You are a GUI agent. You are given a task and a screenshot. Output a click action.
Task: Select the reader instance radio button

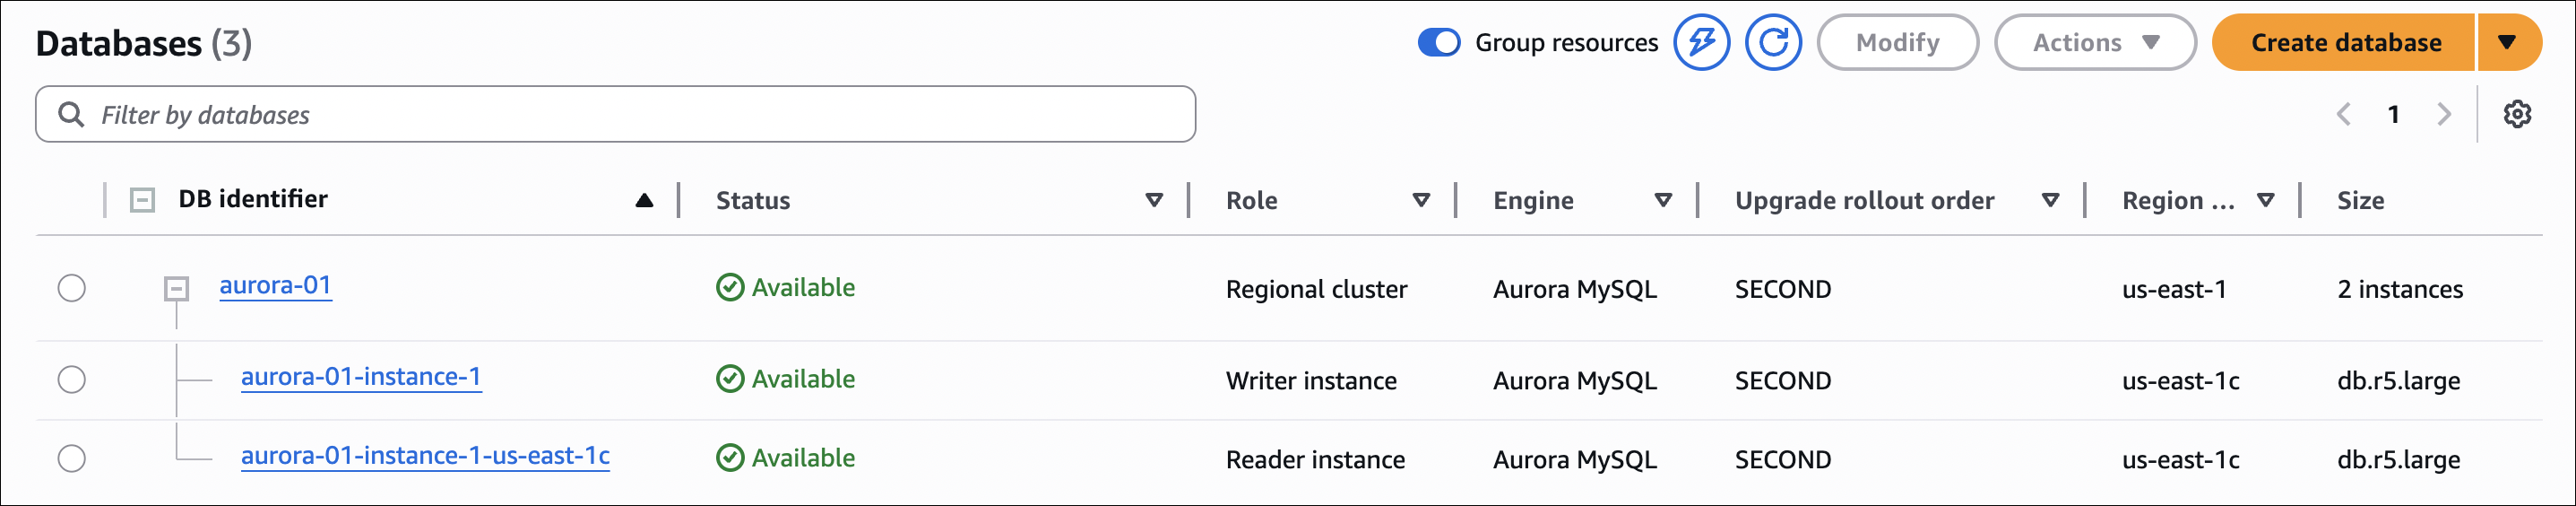[x=72, y=459]
